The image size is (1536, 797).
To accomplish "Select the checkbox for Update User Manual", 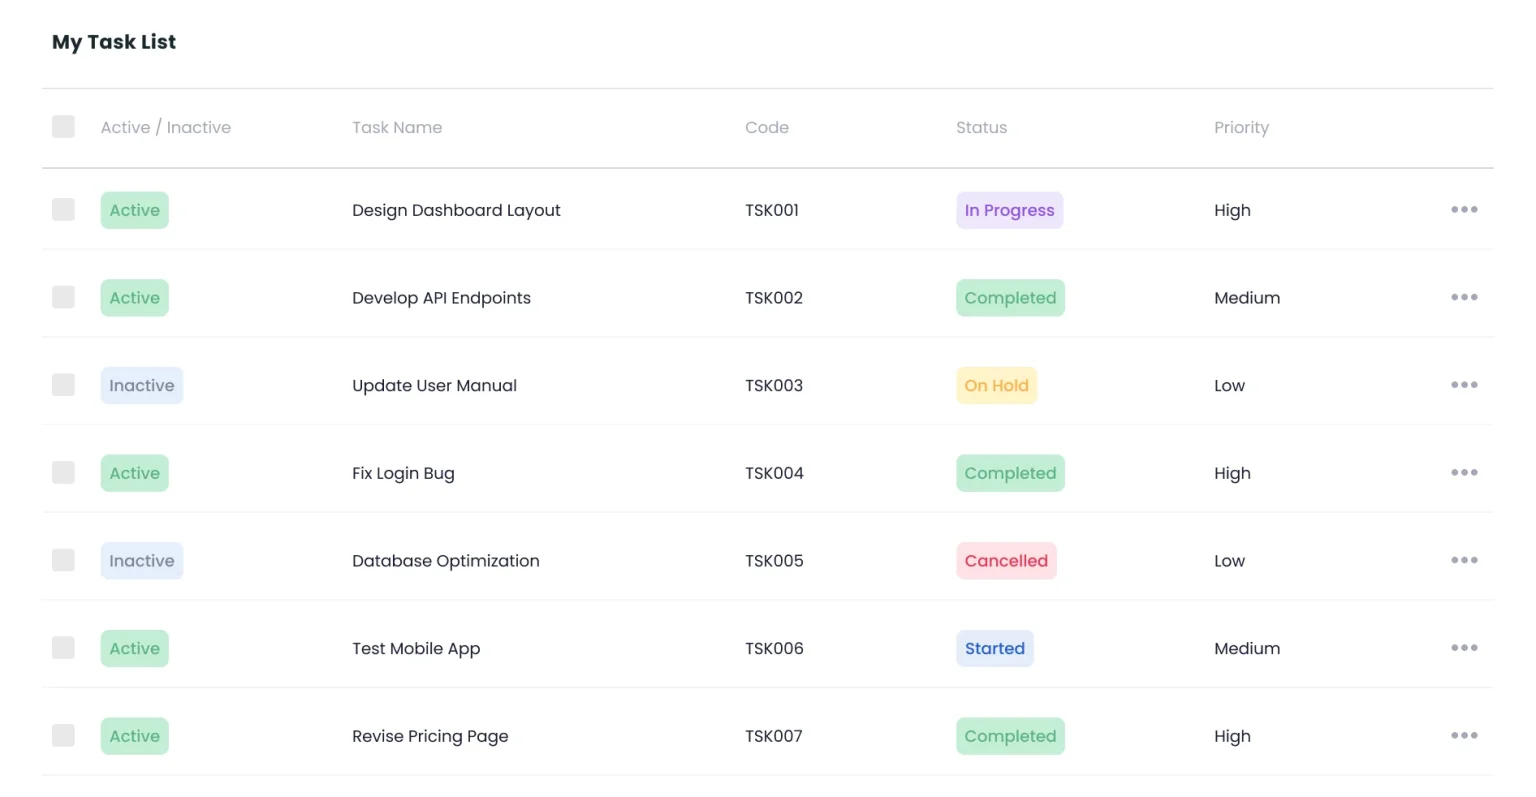I will (63, 385).
